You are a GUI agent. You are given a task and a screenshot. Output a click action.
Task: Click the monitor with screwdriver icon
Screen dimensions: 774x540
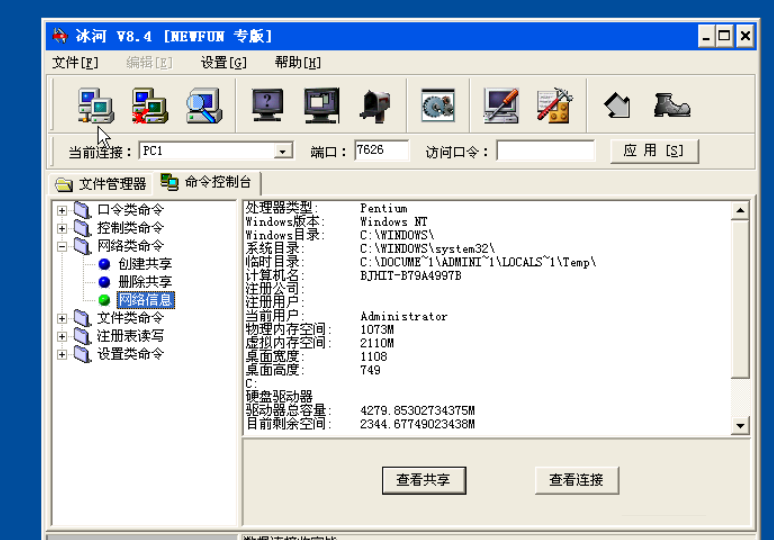tap(501, 105)
